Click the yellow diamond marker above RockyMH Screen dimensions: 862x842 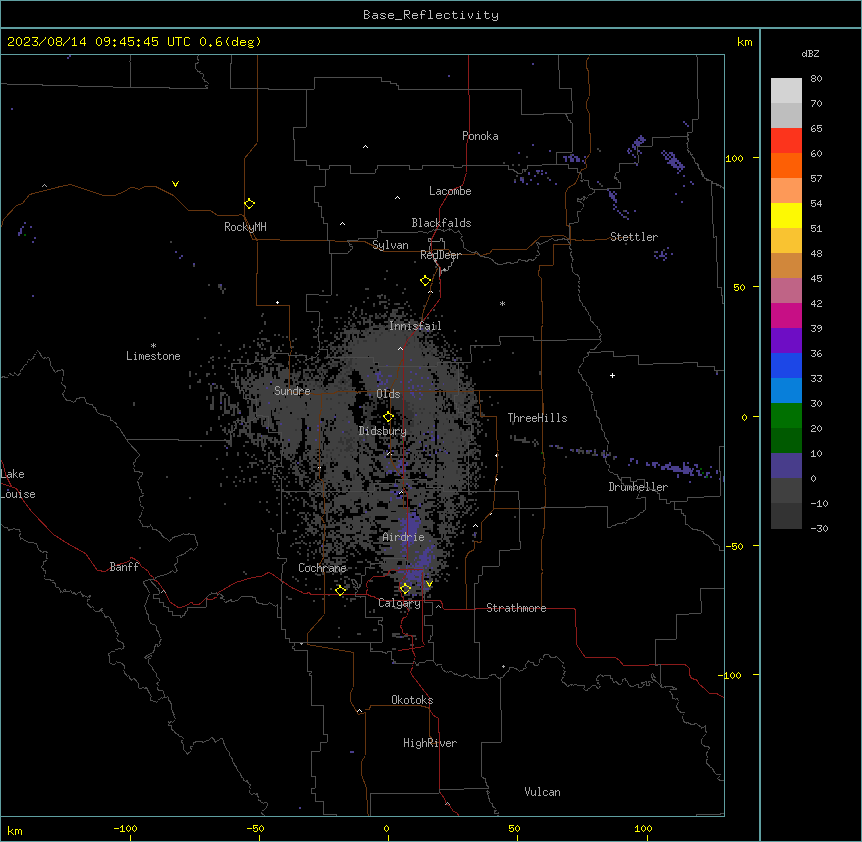[x=250, y=204]
